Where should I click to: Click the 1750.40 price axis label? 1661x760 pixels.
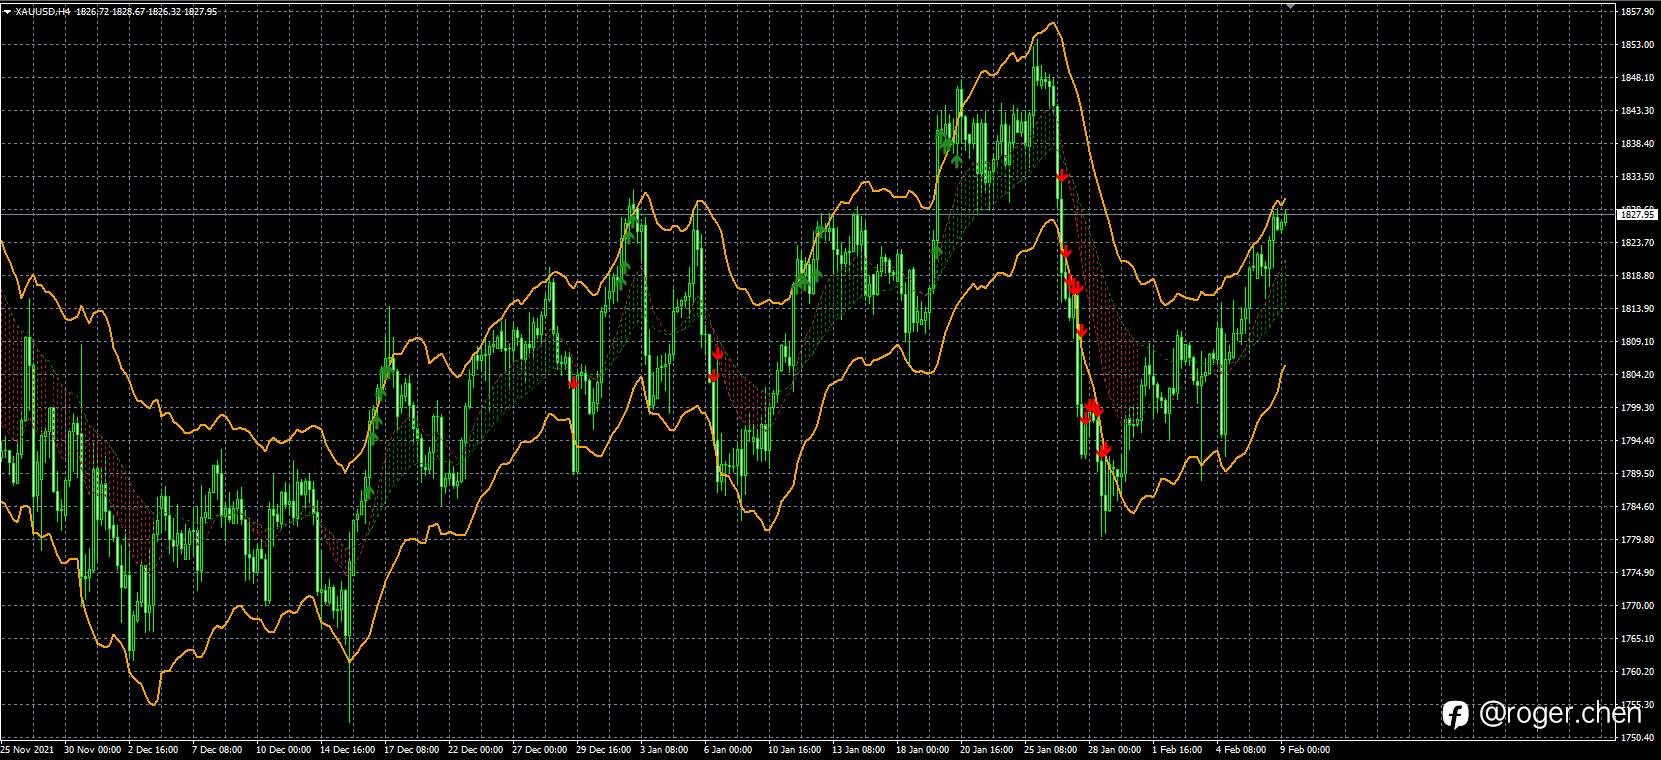coord(1636,738)
